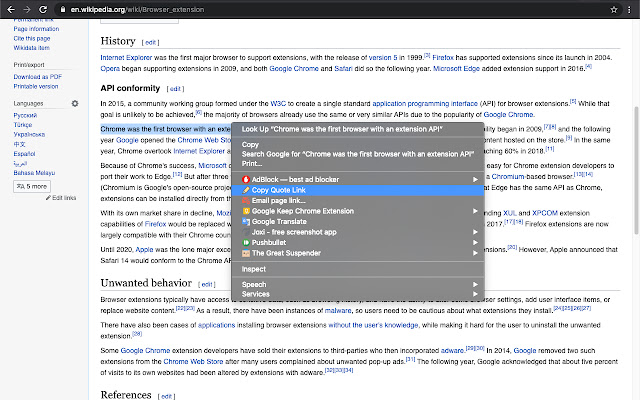Image resolution: width=640 pixels, height=400 pixels.
Task: Click the page vertical scrollbar thumb
Action: click(636, 170)
